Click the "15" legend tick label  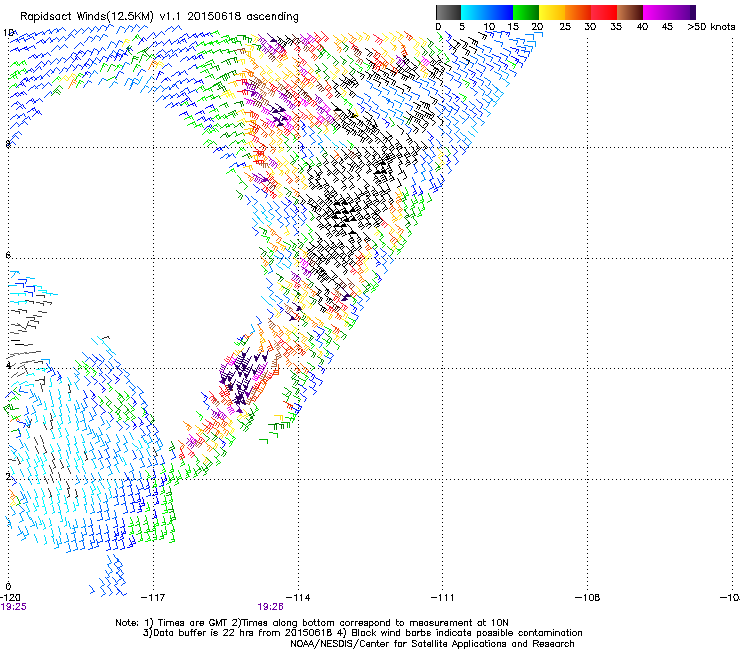tap(513, 26)
